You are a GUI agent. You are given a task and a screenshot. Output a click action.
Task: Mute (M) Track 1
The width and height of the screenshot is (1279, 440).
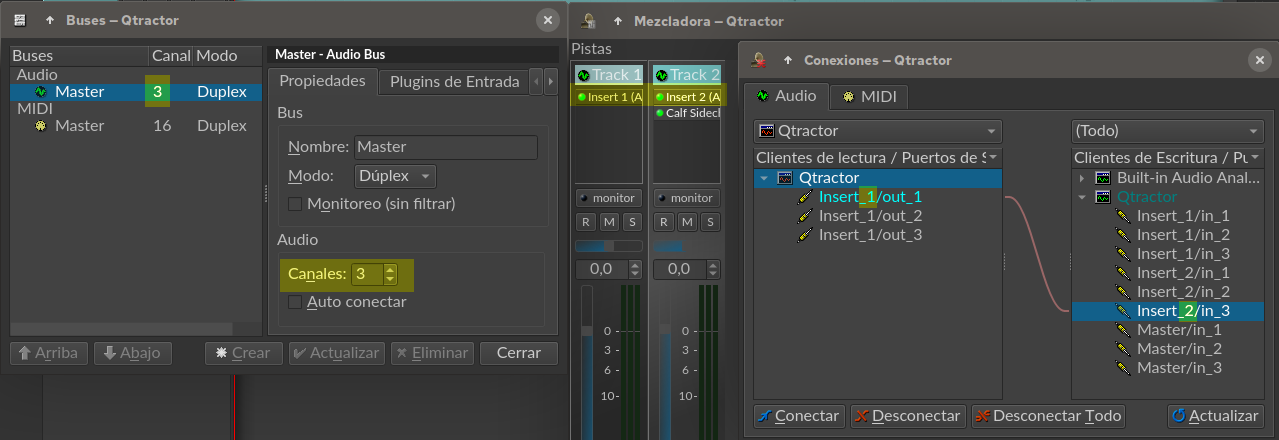(x=609, y=221)
